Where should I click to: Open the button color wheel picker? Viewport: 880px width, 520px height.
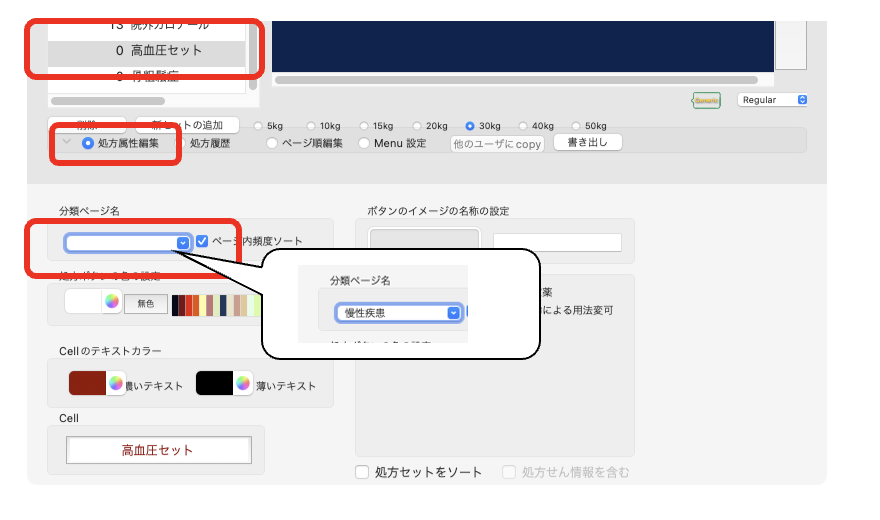pyautogui.click(x=111, y=302)
